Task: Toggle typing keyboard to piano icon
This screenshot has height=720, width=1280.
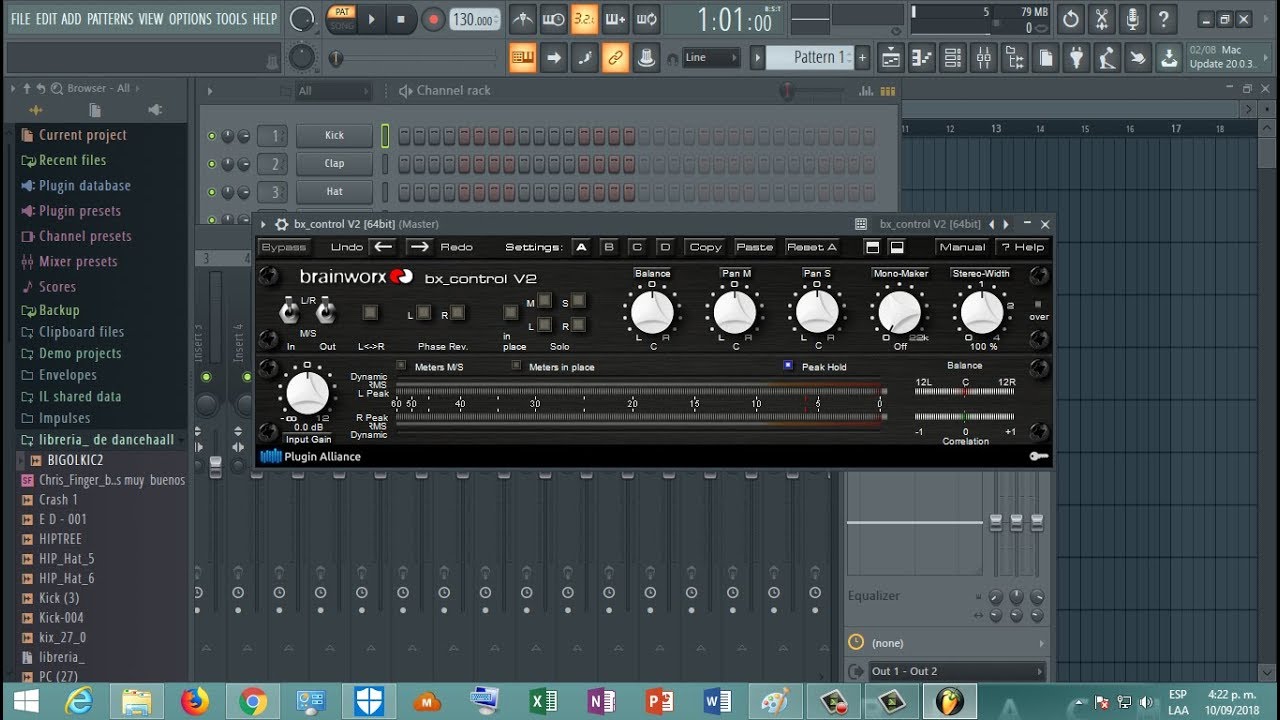Action: pos(523,58)
